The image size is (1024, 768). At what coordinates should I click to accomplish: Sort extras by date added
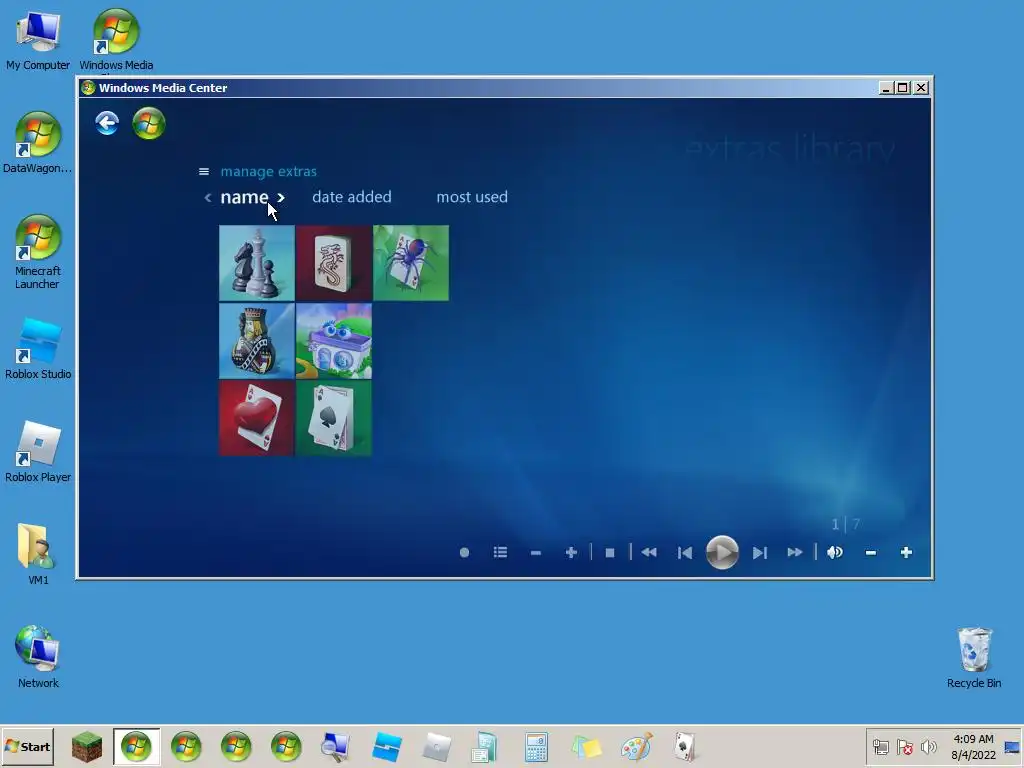[351, 197]
